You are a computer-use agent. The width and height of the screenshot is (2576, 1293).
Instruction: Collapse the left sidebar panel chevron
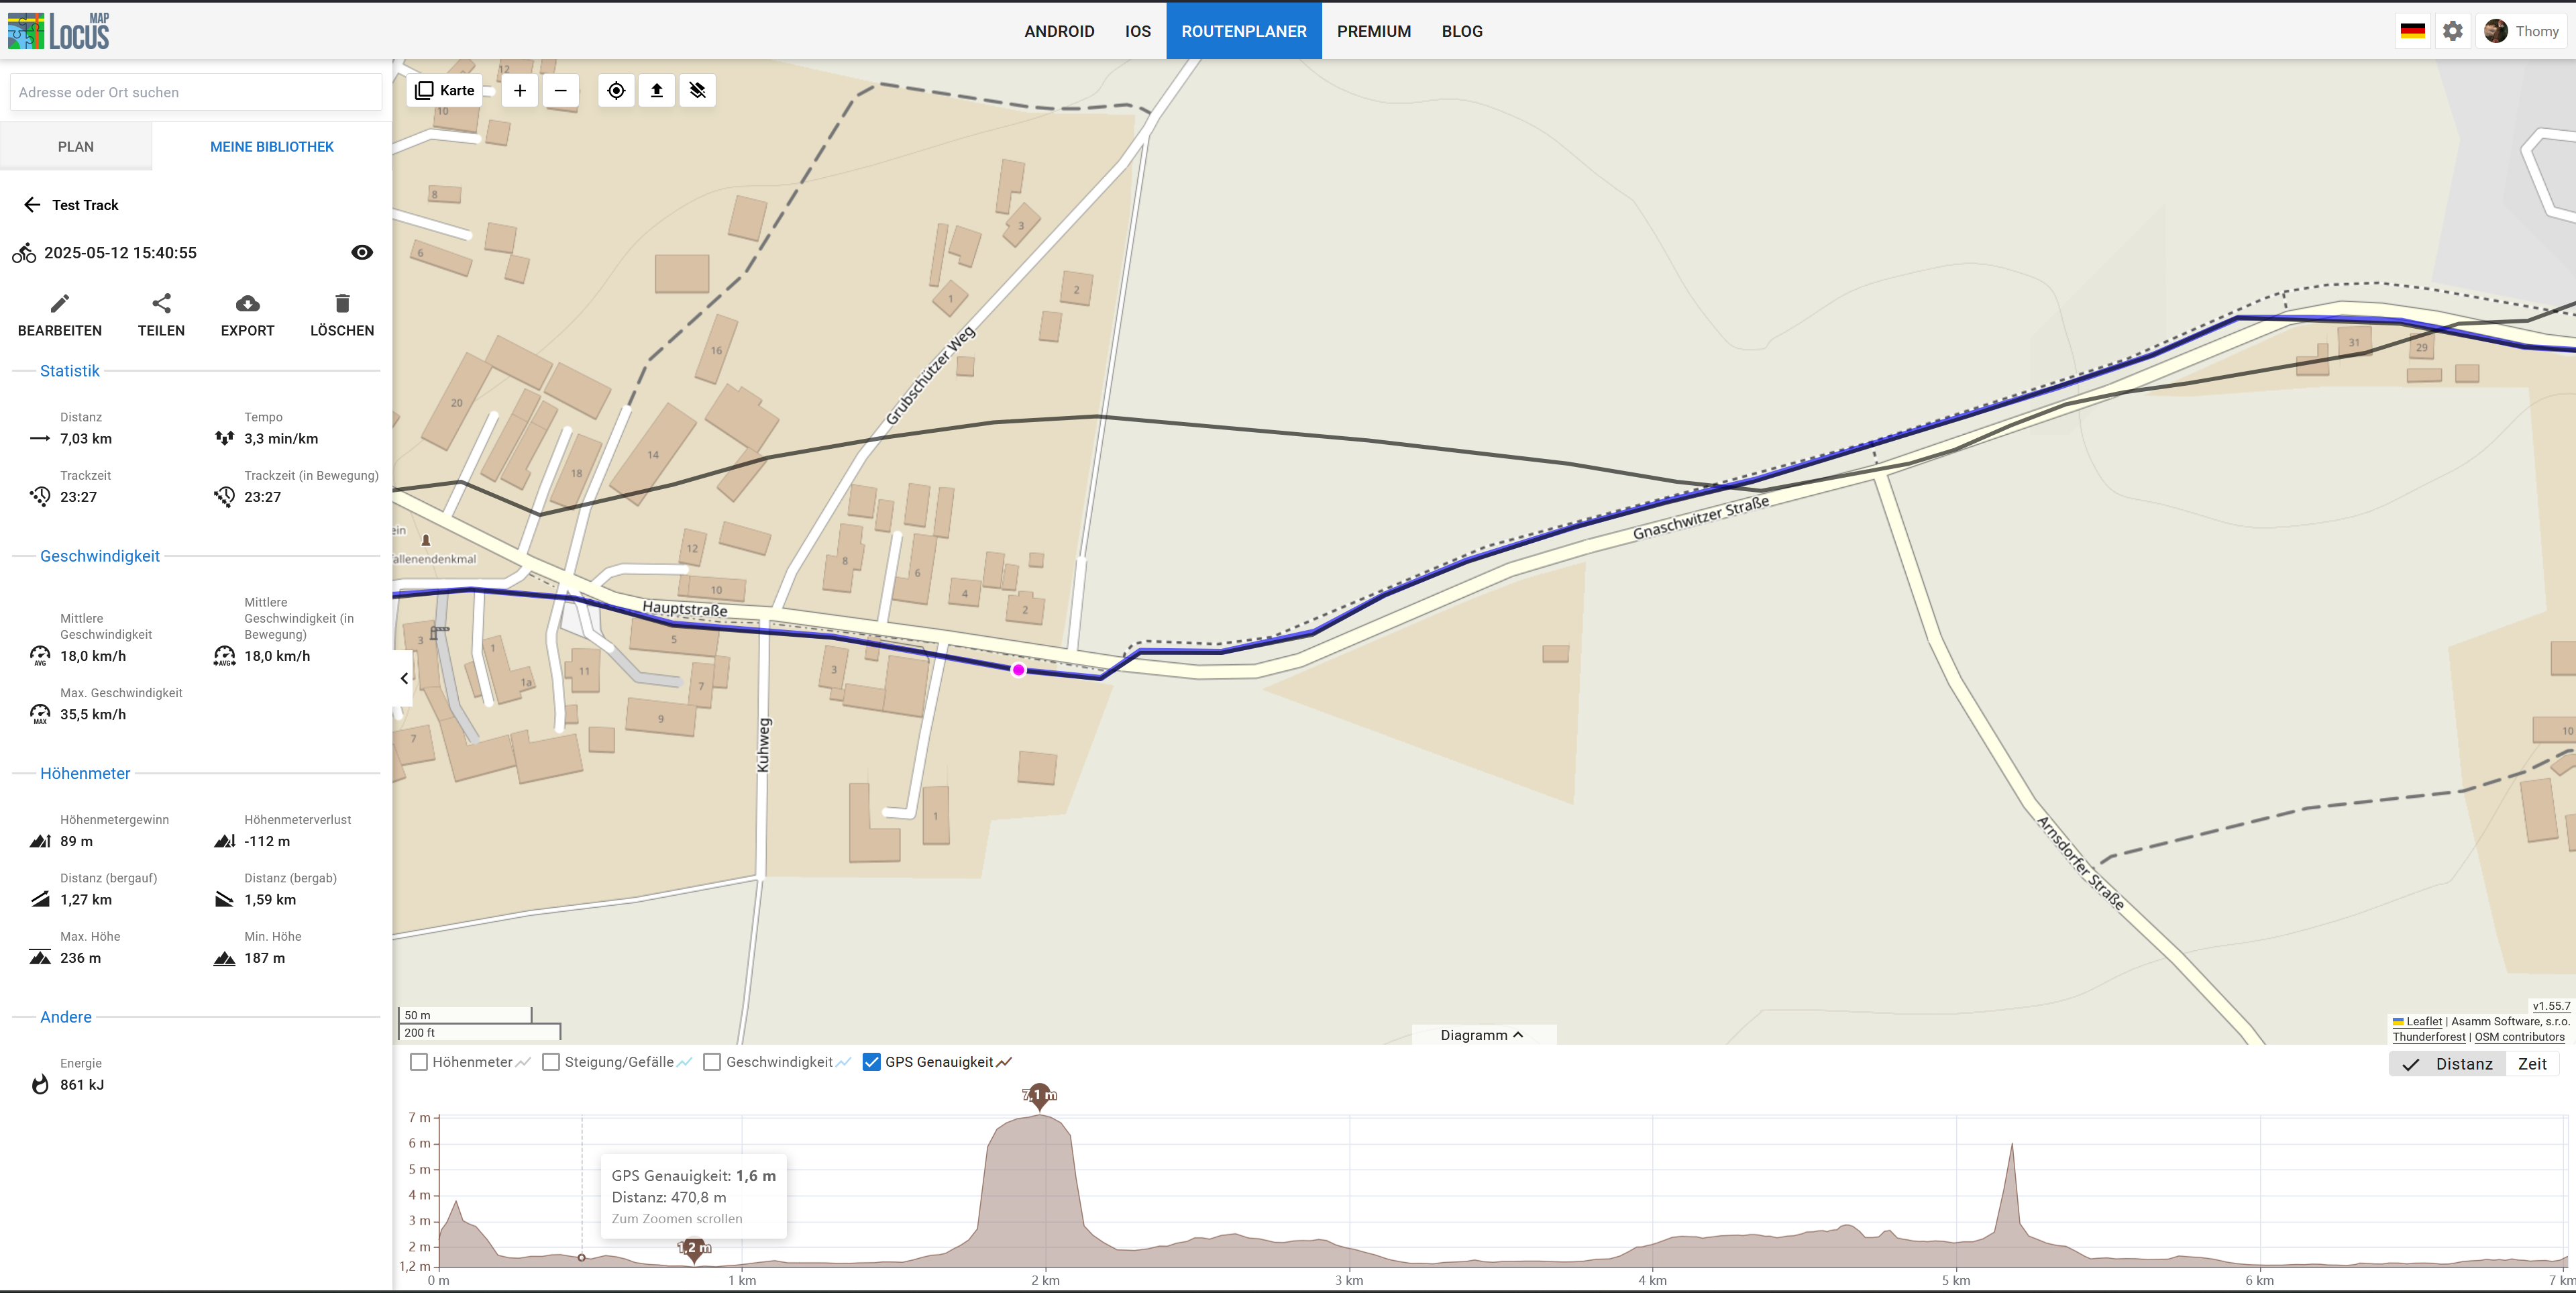pos(404,679)
